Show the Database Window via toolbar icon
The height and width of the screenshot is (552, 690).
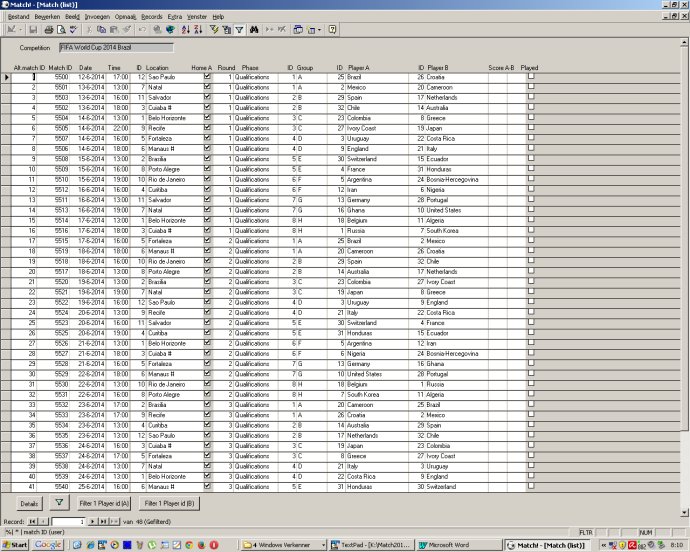[298, 29]
